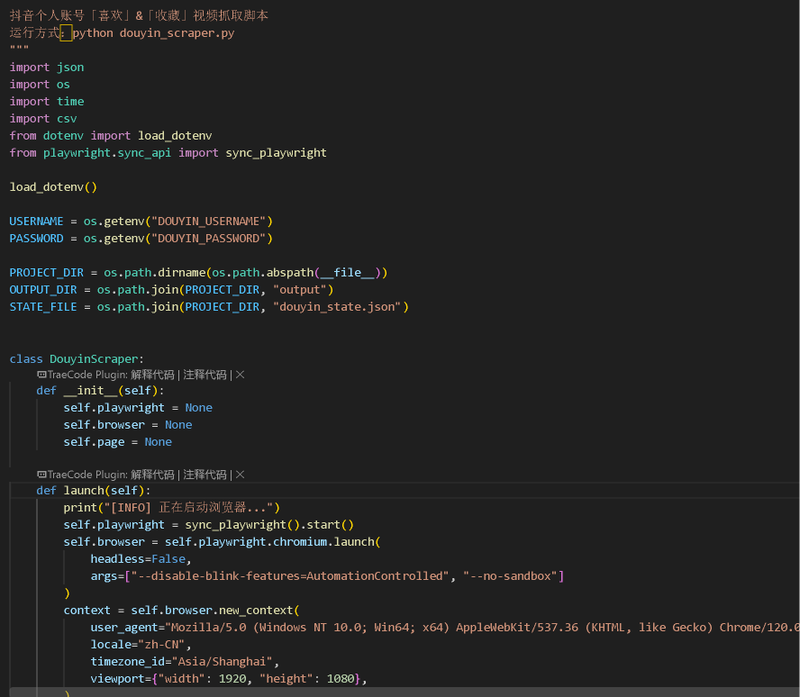Click the horizontal scrollbar at editor bottom
Image resolution: width=800 pixels, height=697 pixels.
coord(404,692)
